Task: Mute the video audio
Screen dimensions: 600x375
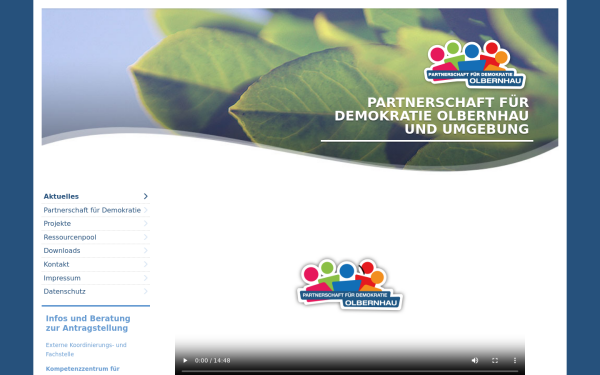Action: pos(475,360)
